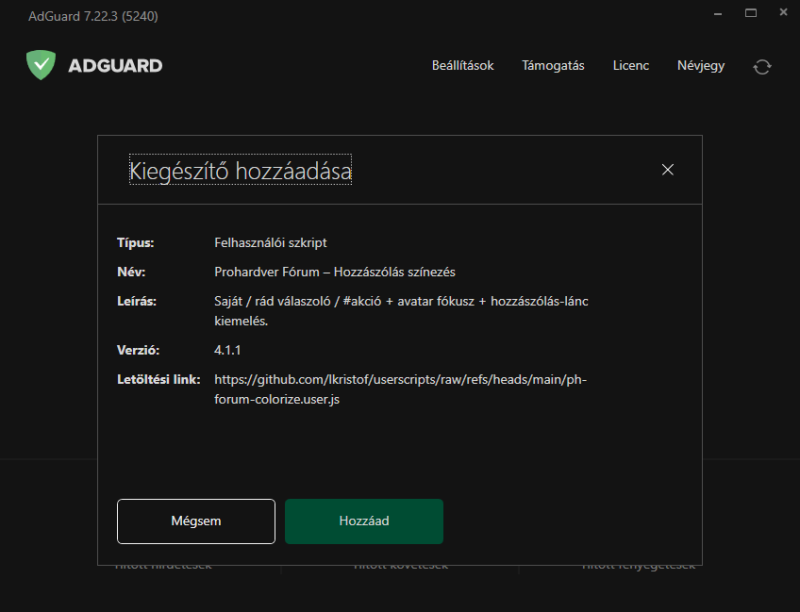Click the Letöltési link: label
This screenshot has width=800, height=612.
pos(159,379)
